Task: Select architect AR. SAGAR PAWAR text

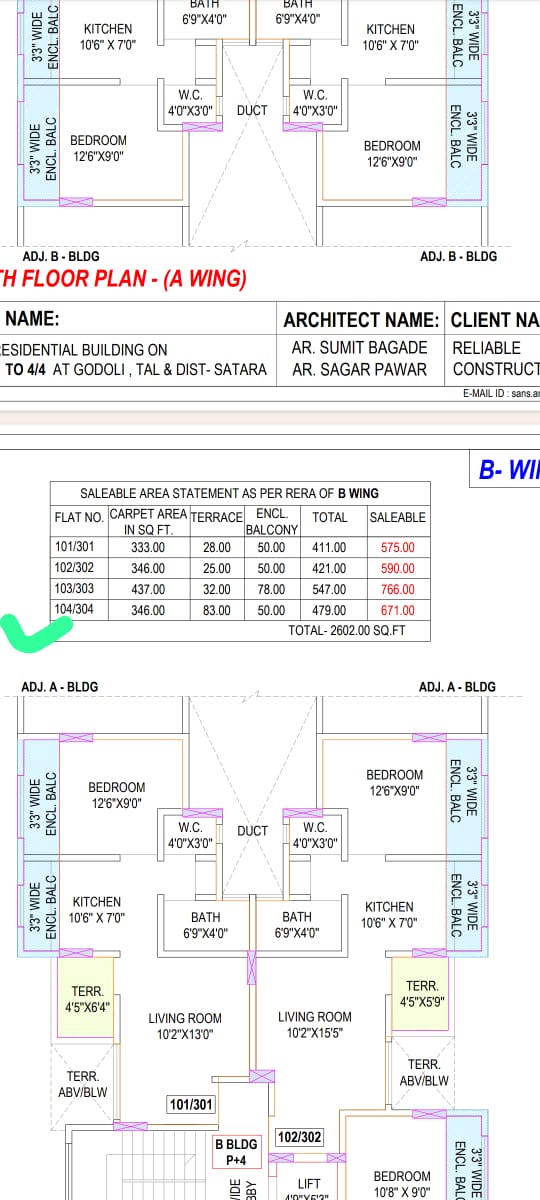Action: click(x=359, y=370)
